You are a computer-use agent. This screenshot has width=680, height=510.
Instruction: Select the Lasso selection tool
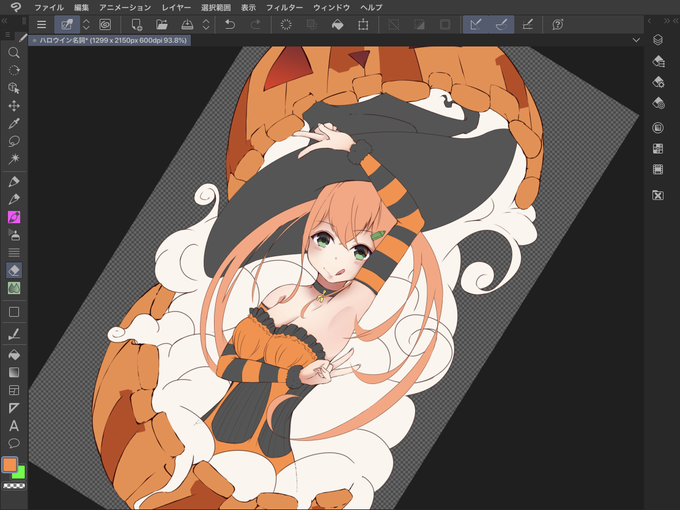[14, 141]
